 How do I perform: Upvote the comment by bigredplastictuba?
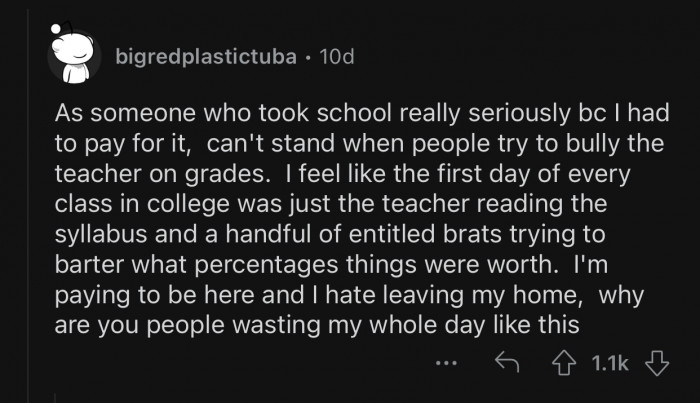pyautogui.click(x=565, y=364)
